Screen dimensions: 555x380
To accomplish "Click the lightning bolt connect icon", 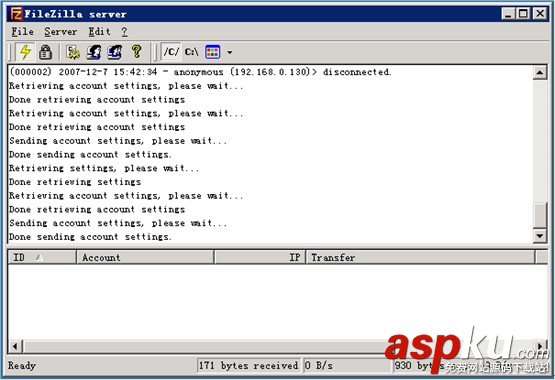I will click(x=25, y=52).
